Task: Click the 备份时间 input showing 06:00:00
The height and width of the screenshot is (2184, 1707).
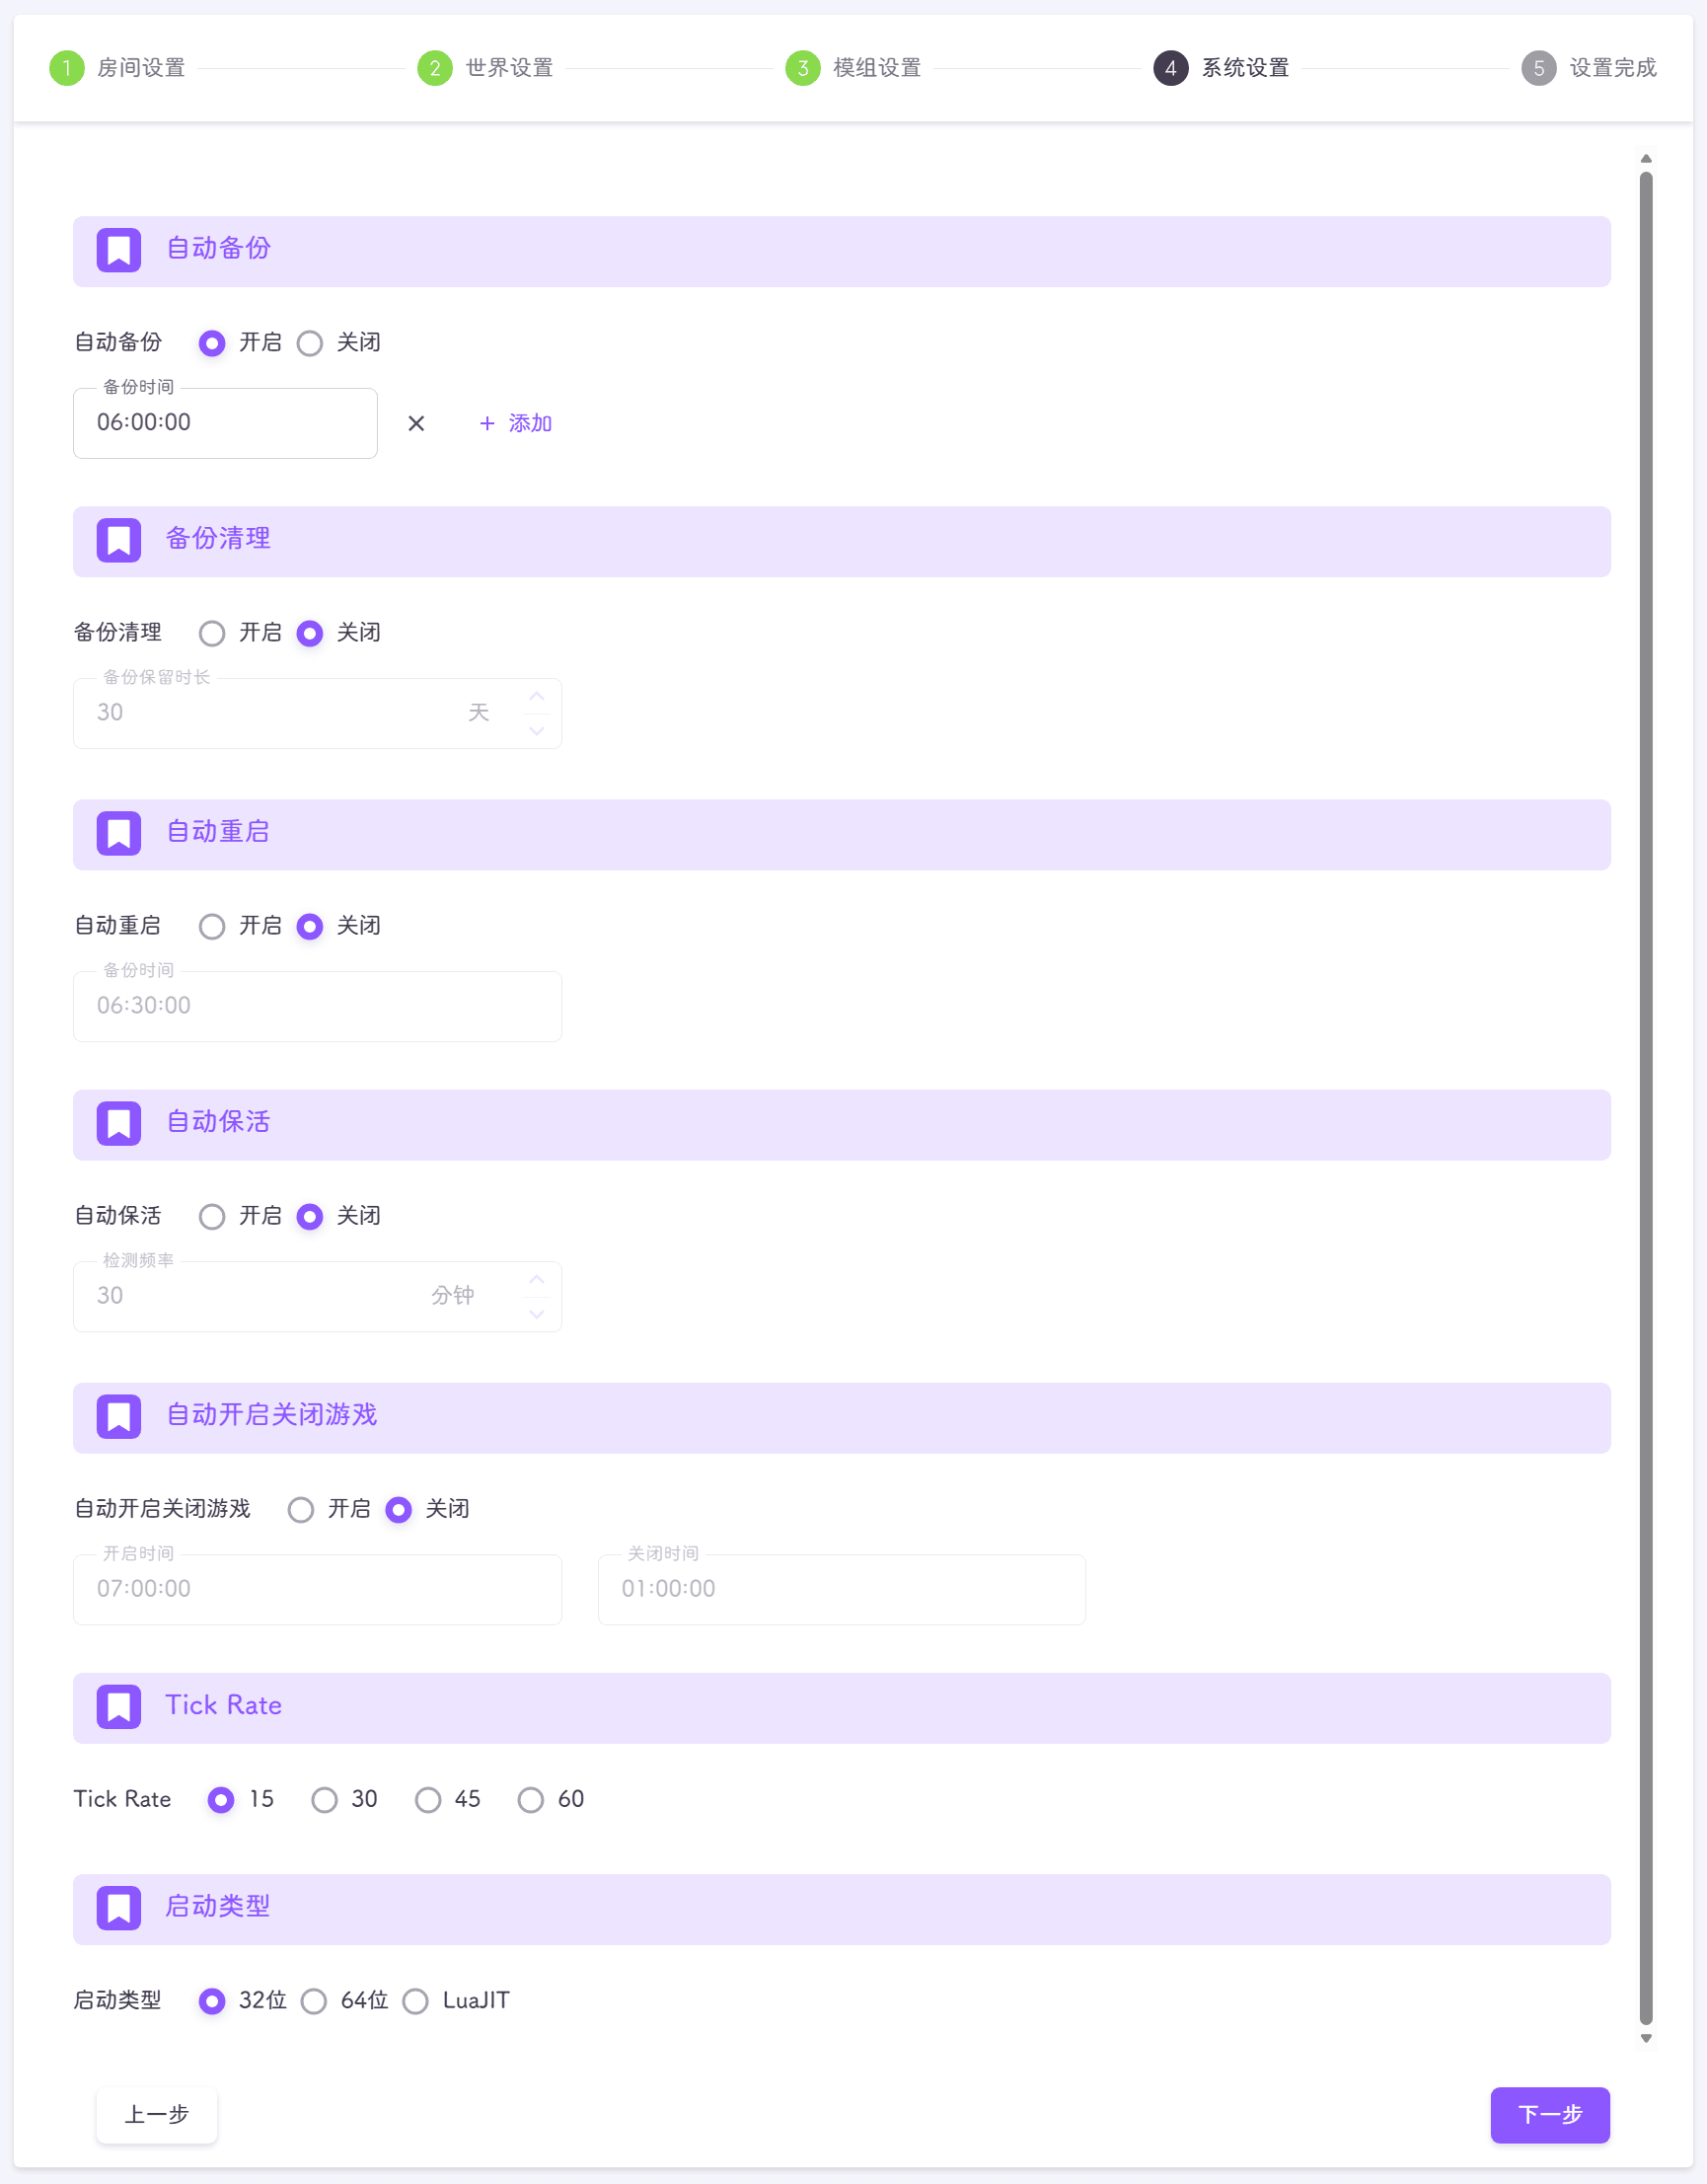Action: point(225,423)
